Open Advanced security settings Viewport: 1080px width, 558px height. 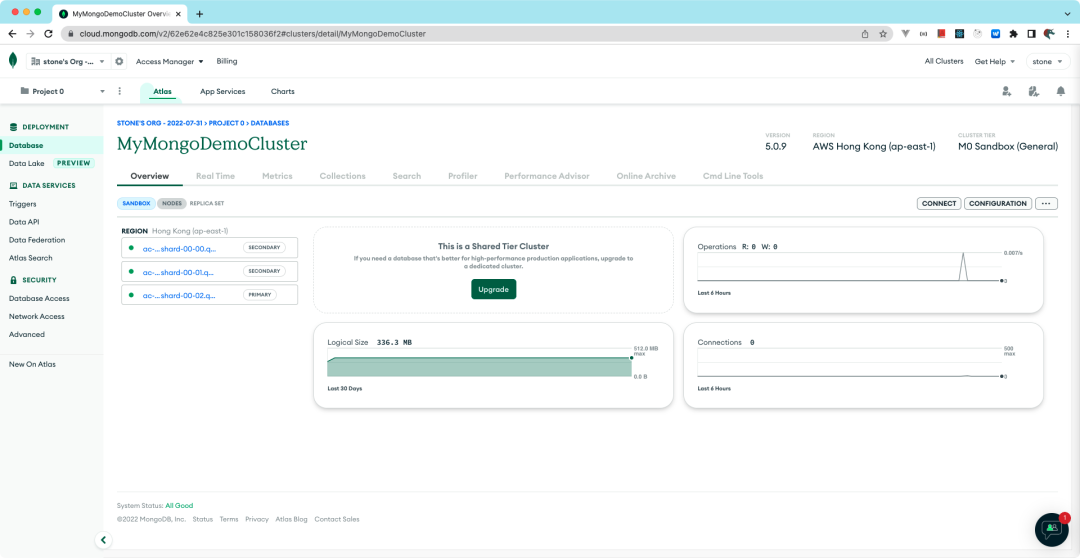(27, 334)
